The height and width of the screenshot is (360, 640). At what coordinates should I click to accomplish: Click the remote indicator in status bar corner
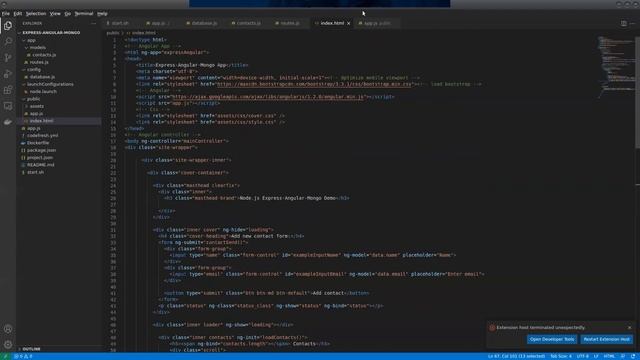(5, 356)
